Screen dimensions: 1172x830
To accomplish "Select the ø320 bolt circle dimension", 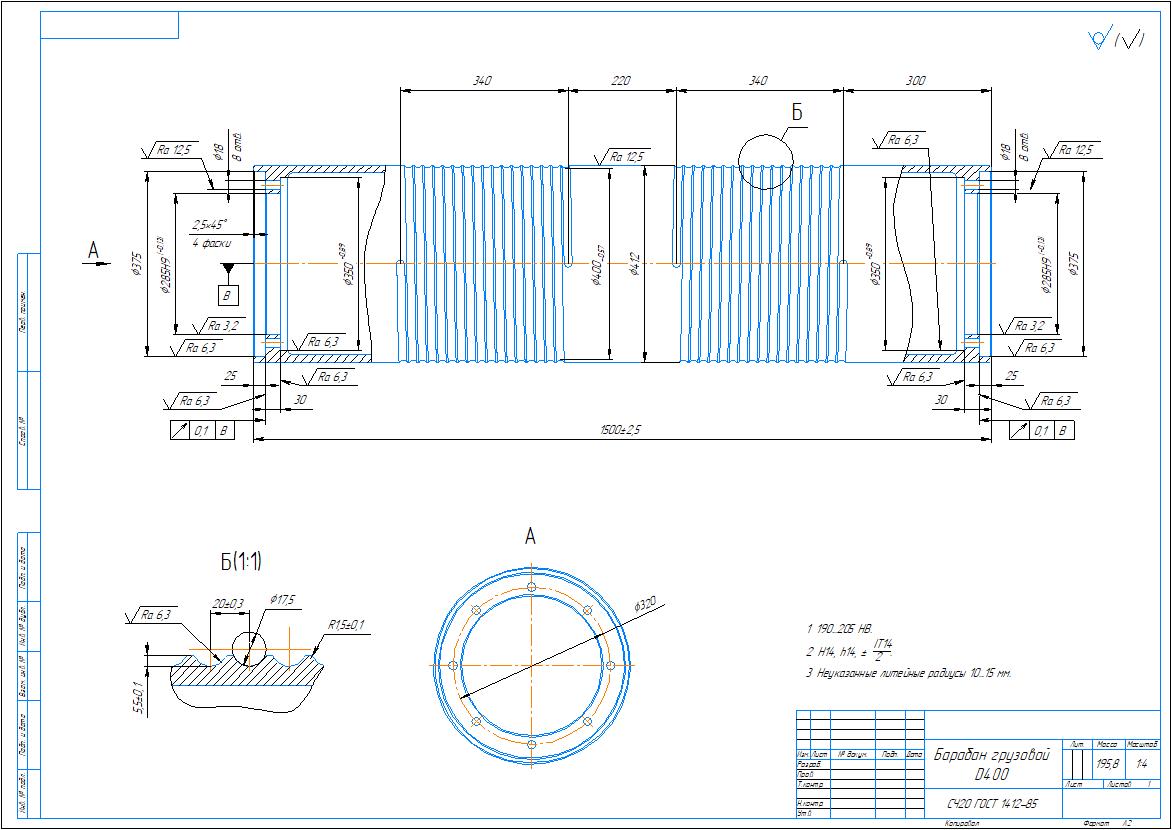I will coord(644,605).
